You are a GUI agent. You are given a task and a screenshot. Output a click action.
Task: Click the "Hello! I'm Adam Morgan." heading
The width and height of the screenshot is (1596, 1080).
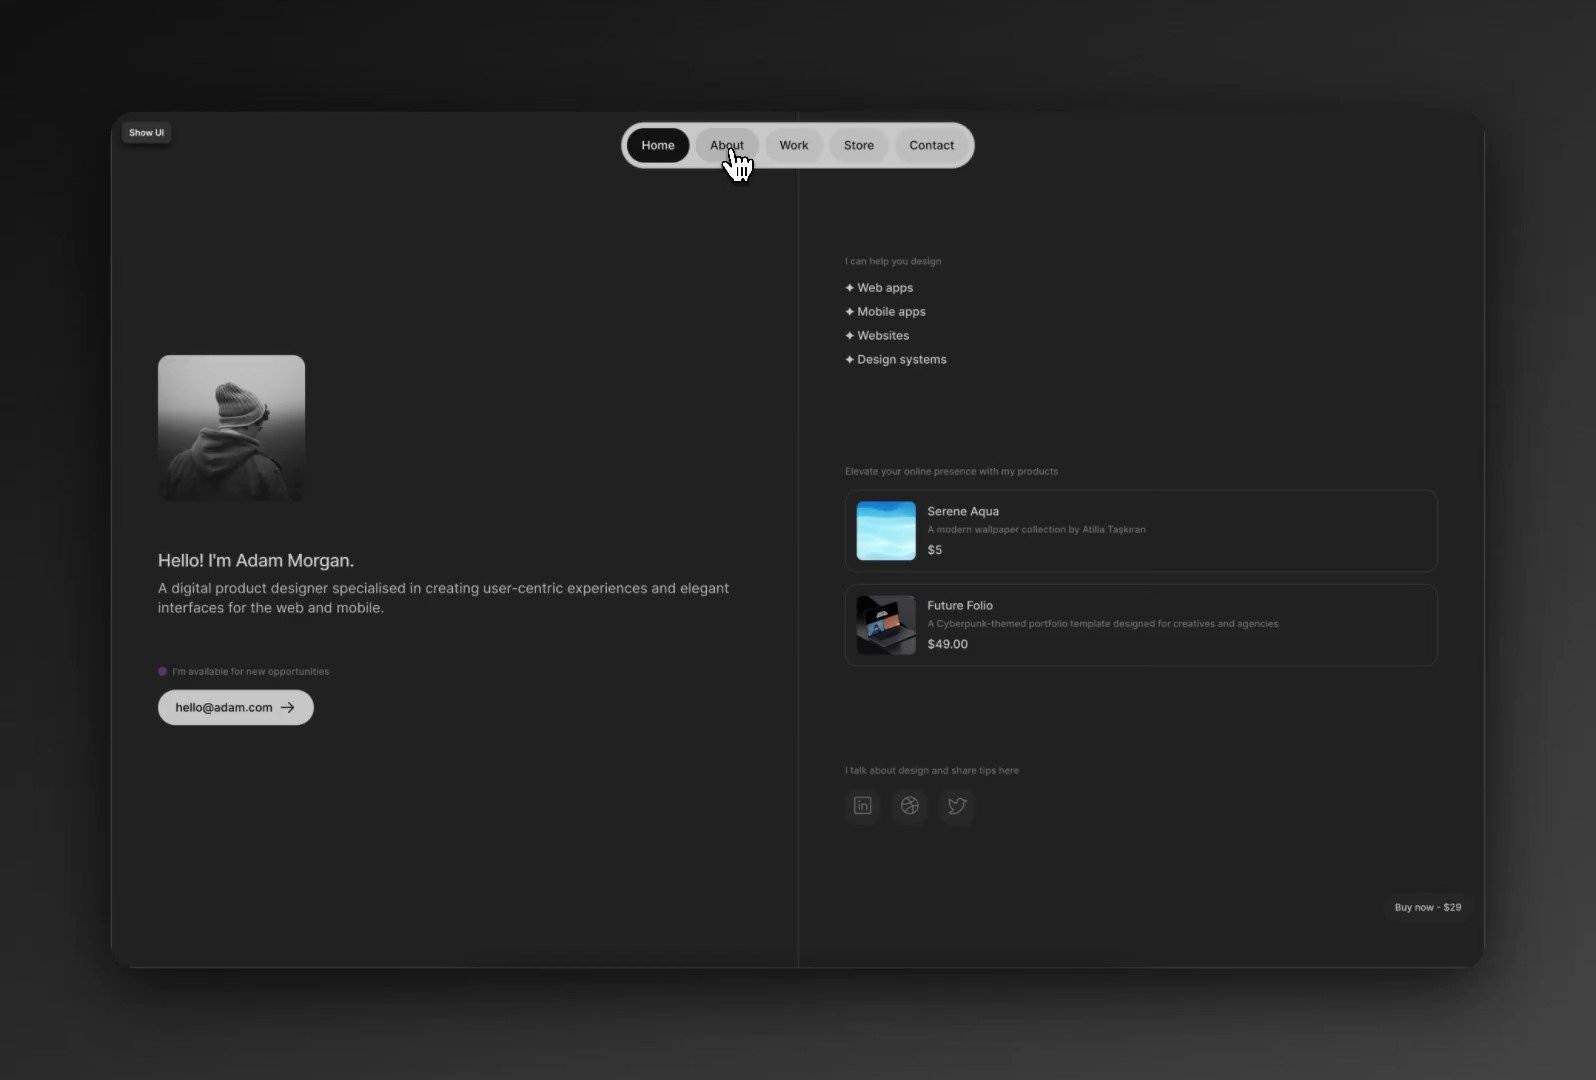256,561
